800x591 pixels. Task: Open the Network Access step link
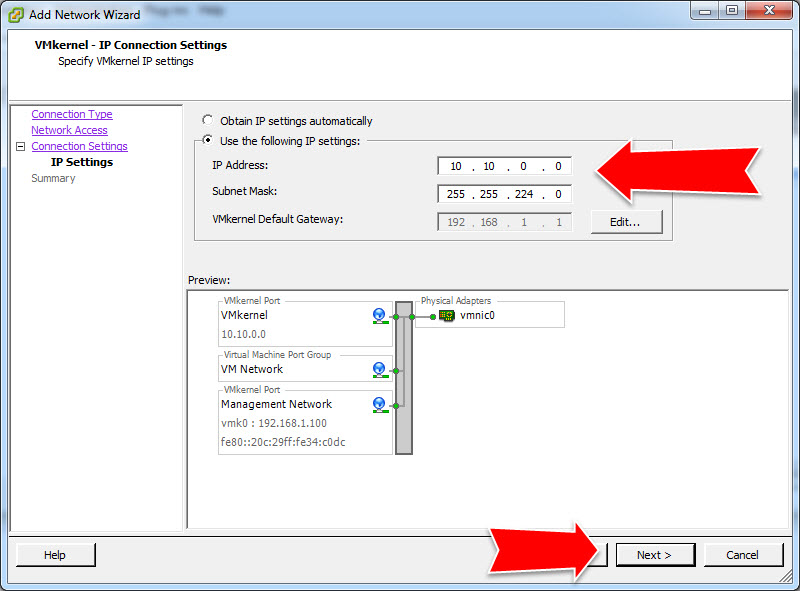(x=69, y=130)
